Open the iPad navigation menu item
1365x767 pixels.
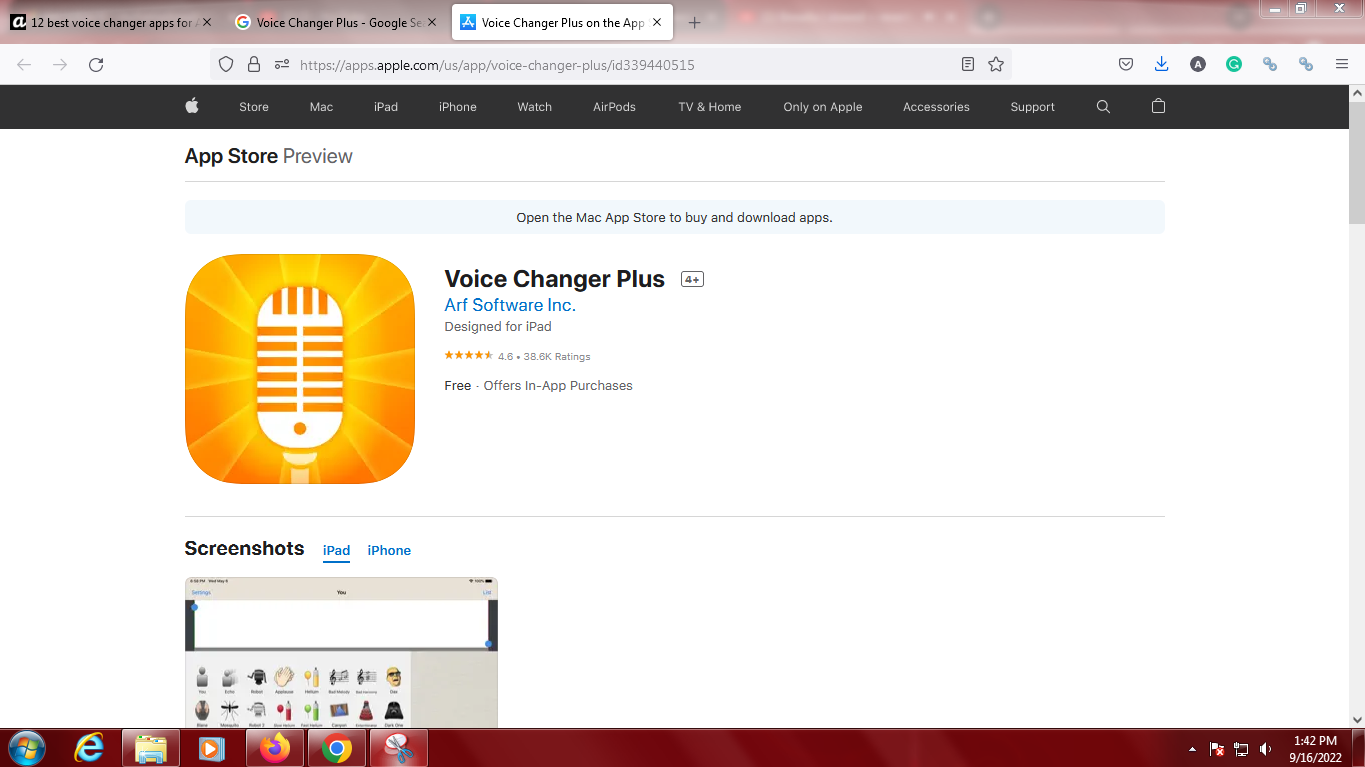(386, 107)
